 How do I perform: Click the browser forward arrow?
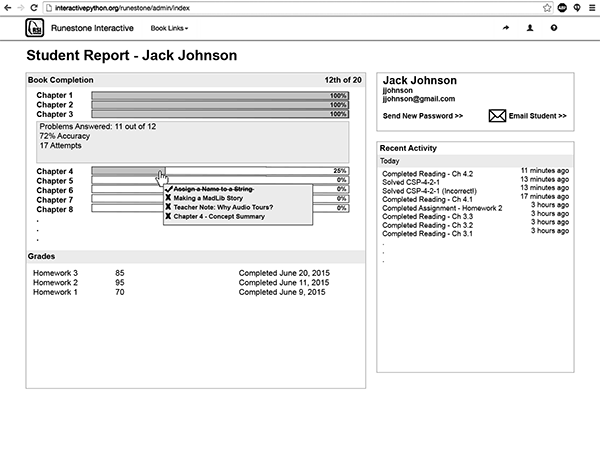coord(21,8)
